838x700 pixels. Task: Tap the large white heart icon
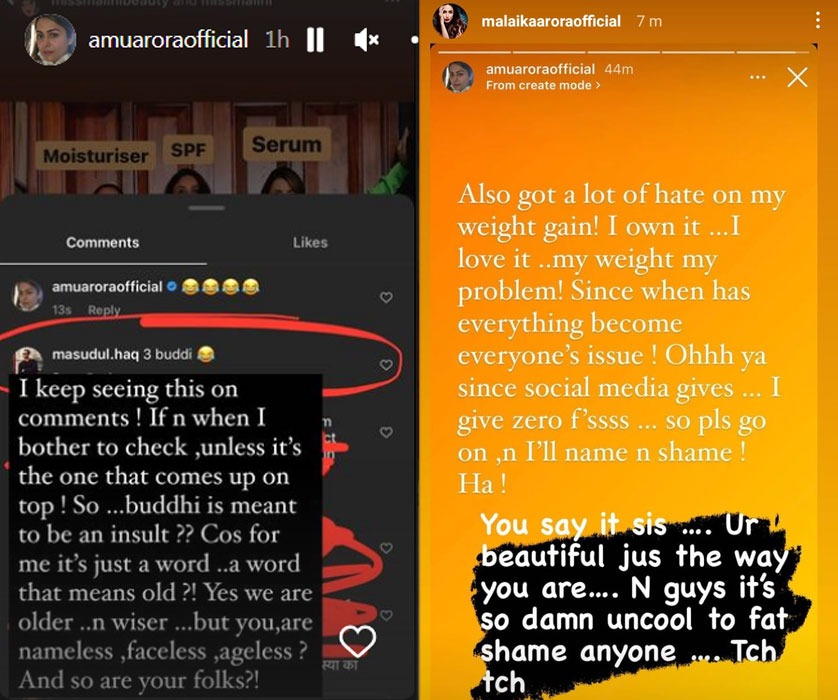pos(358,641)
